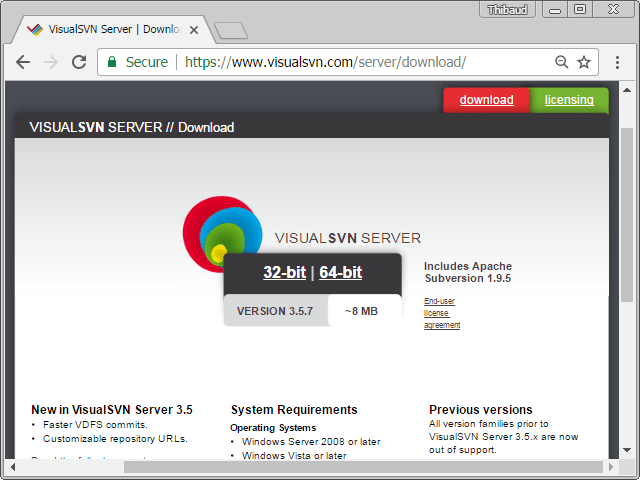Click the vertical scrollbar down arrow
This screenshot has width=640, height=480.
click(627, 451)
